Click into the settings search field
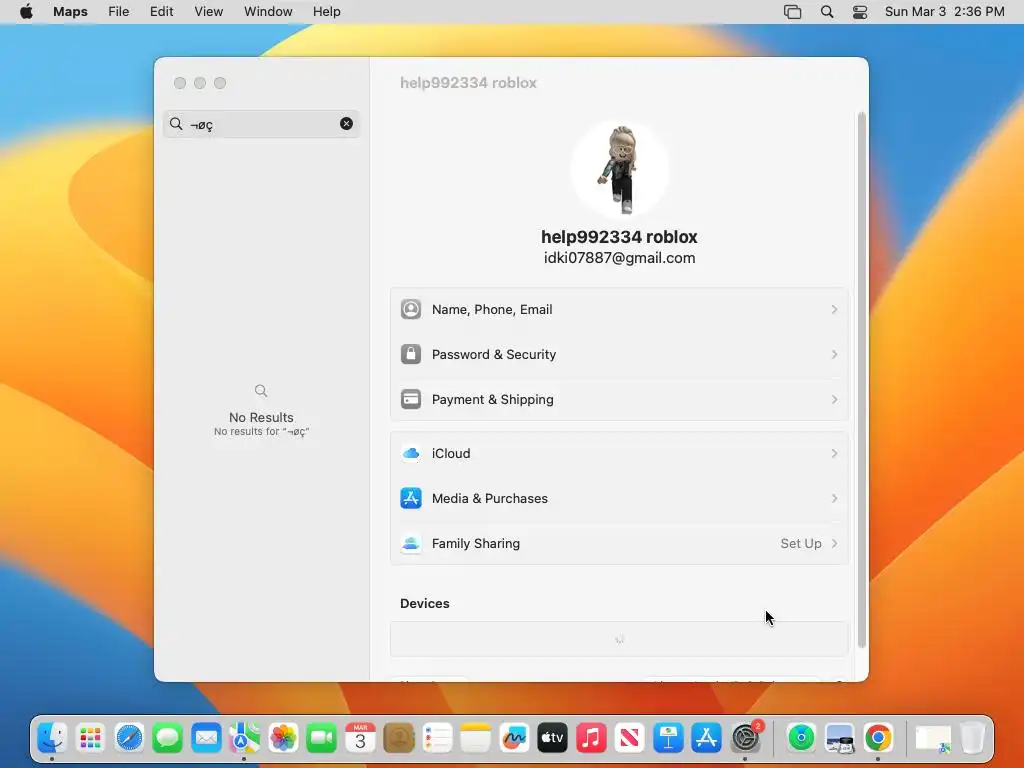This screenshot has height=768, width=1024. pyautogui.click(x=261, y=123)
